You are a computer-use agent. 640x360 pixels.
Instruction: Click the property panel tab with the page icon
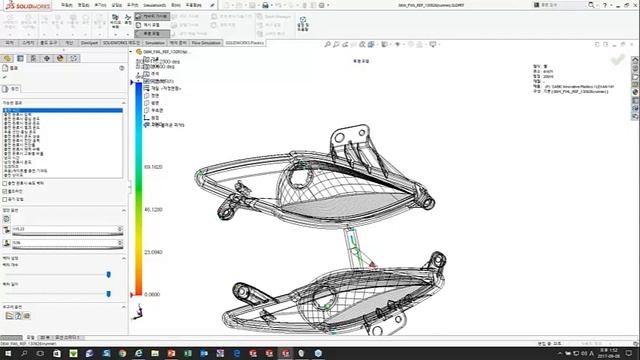pyautogui.click(x=11, y=89)
